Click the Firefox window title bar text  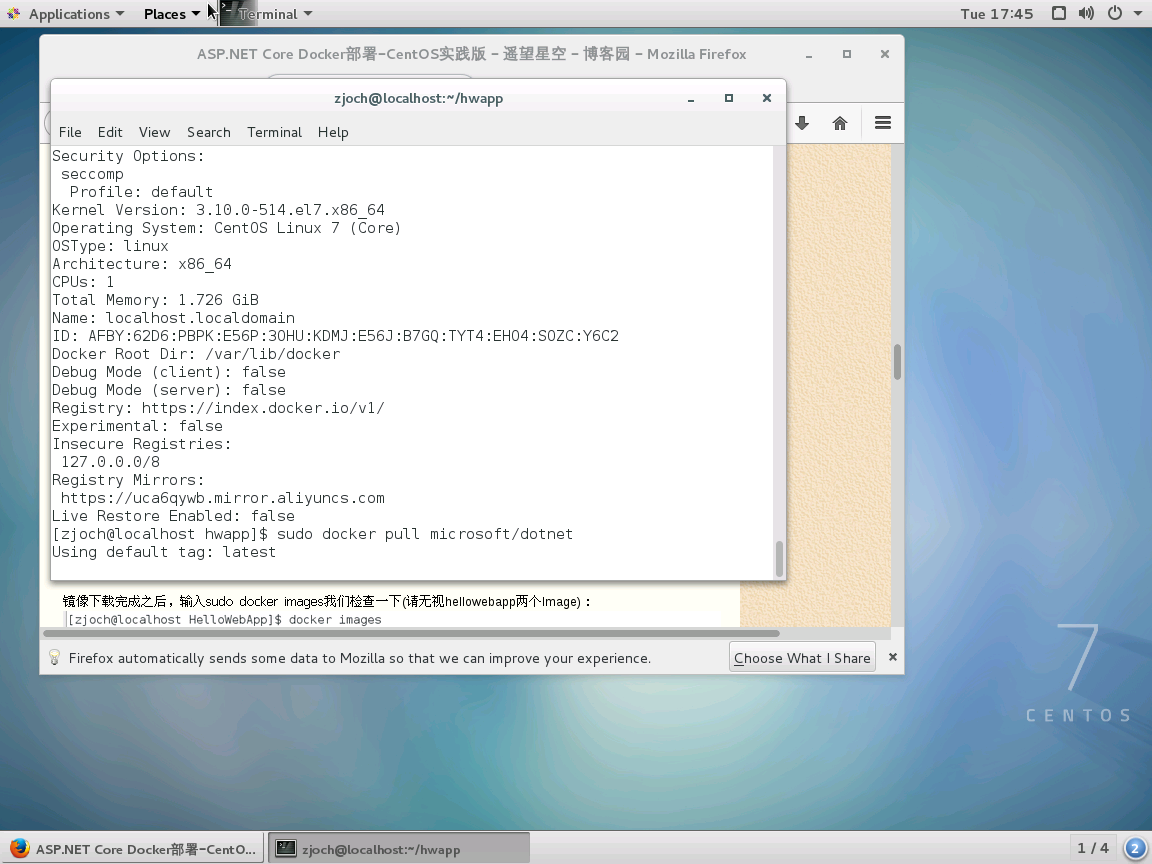[472, 54]
